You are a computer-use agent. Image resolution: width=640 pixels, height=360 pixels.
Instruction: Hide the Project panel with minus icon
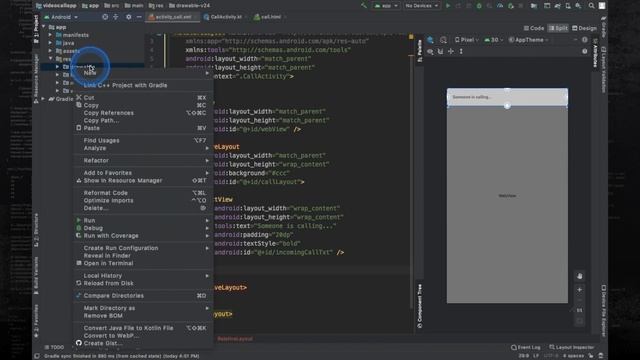coord(139,17)
